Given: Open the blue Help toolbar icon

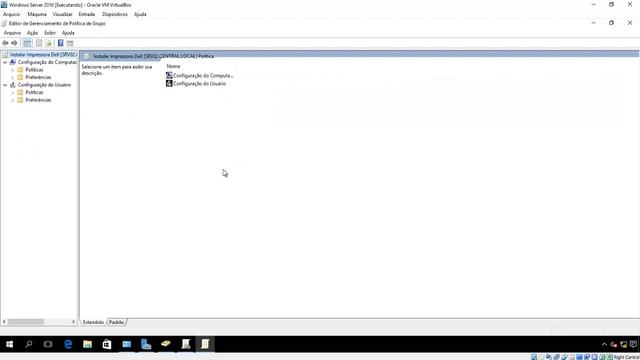Looking at the screenshot, I should pyautogui.click(x=60, y=43).
